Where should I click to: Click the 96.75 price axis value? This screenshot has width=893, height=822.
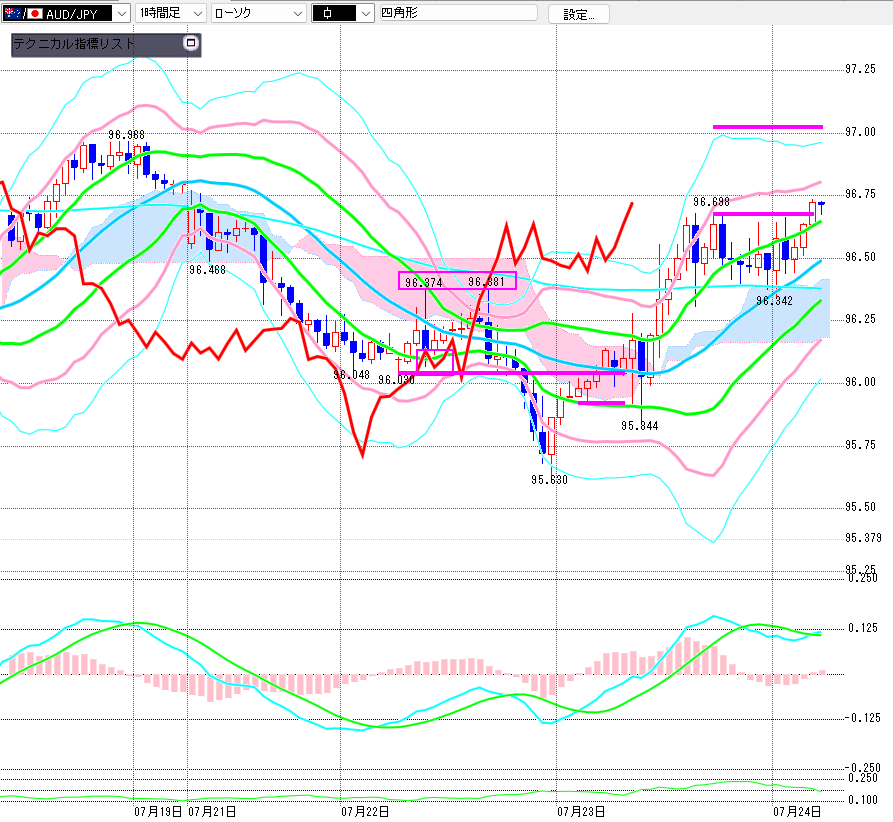(861, 194)
